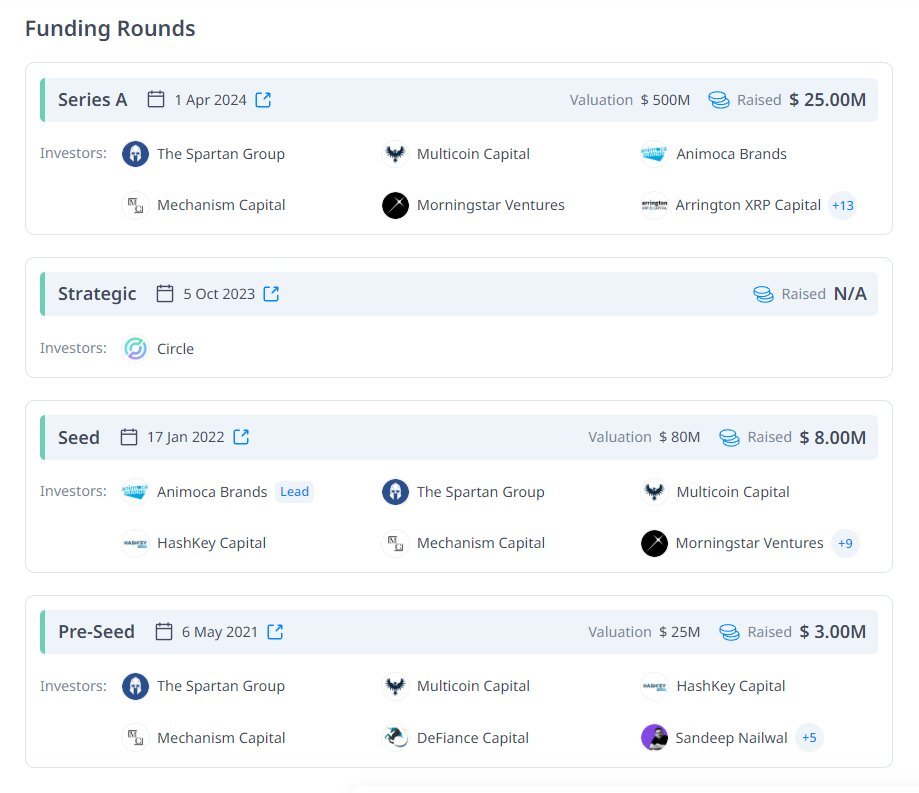Click the $ 80M valuation value
The image size is (919, 793).
coord(679,437)
